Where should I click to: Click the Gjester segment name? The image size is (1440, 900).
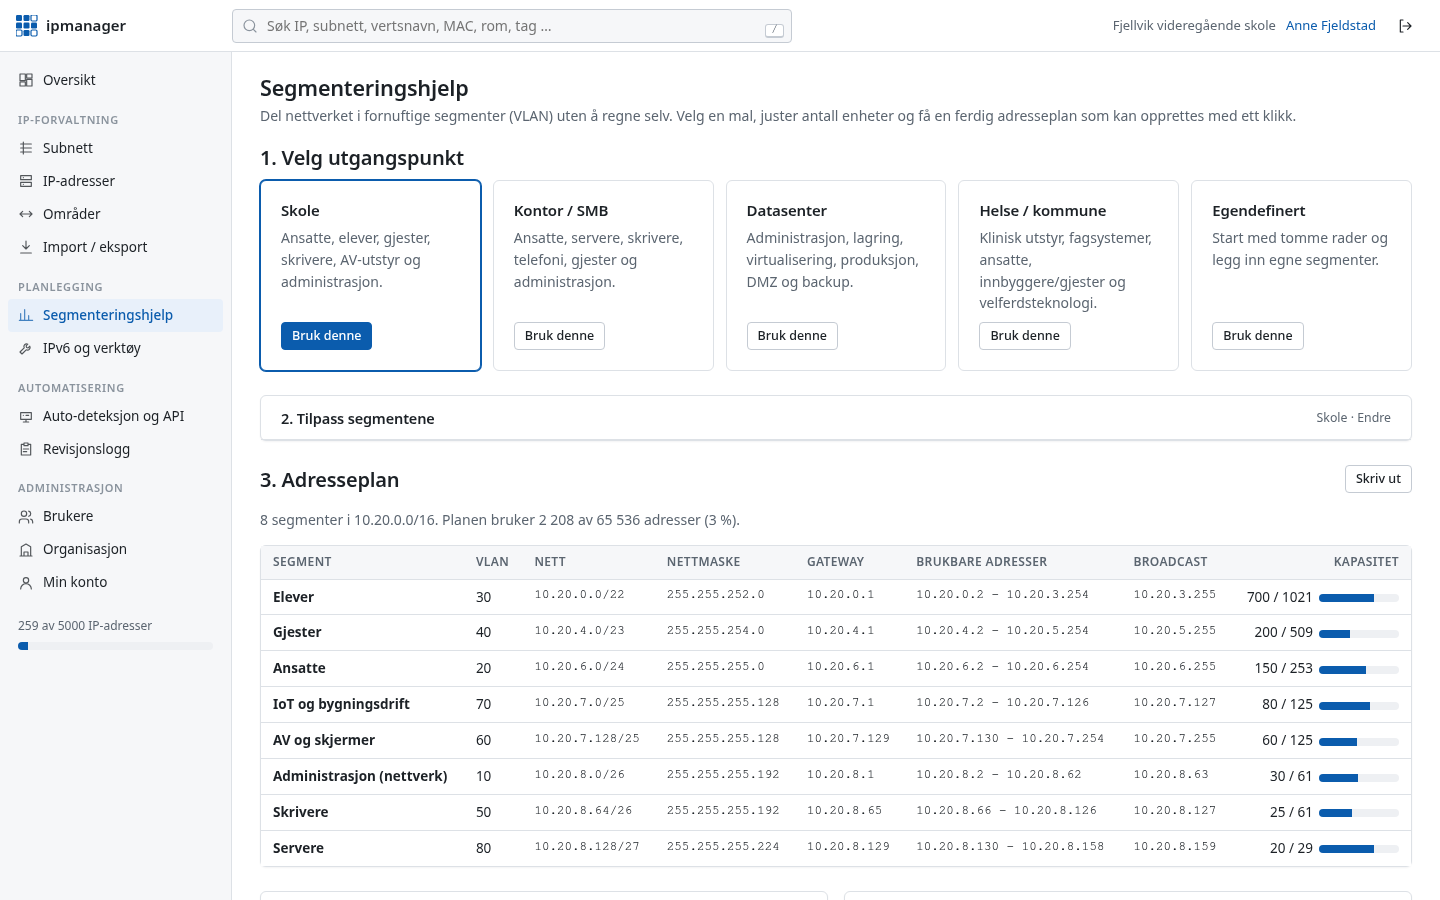(x=297, y=632)
